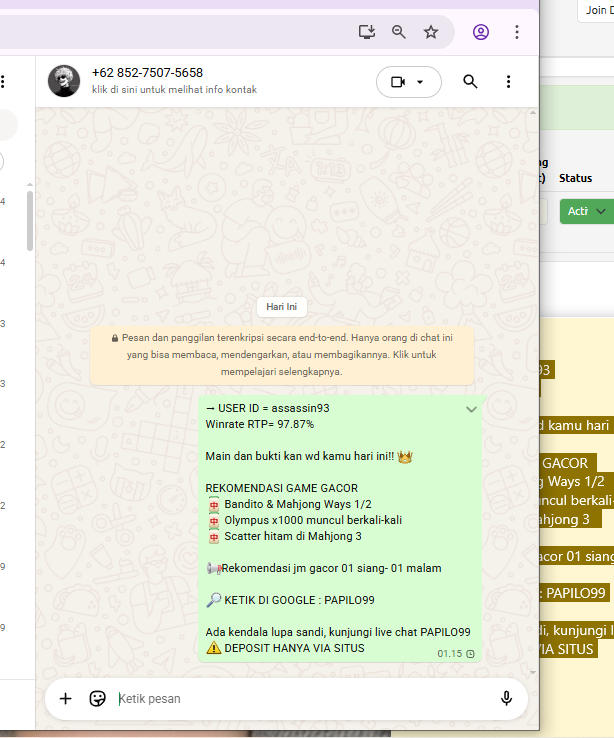
Task: Click the 'REKOMENDASI GAME GACOR' heading
Action: 282,488
